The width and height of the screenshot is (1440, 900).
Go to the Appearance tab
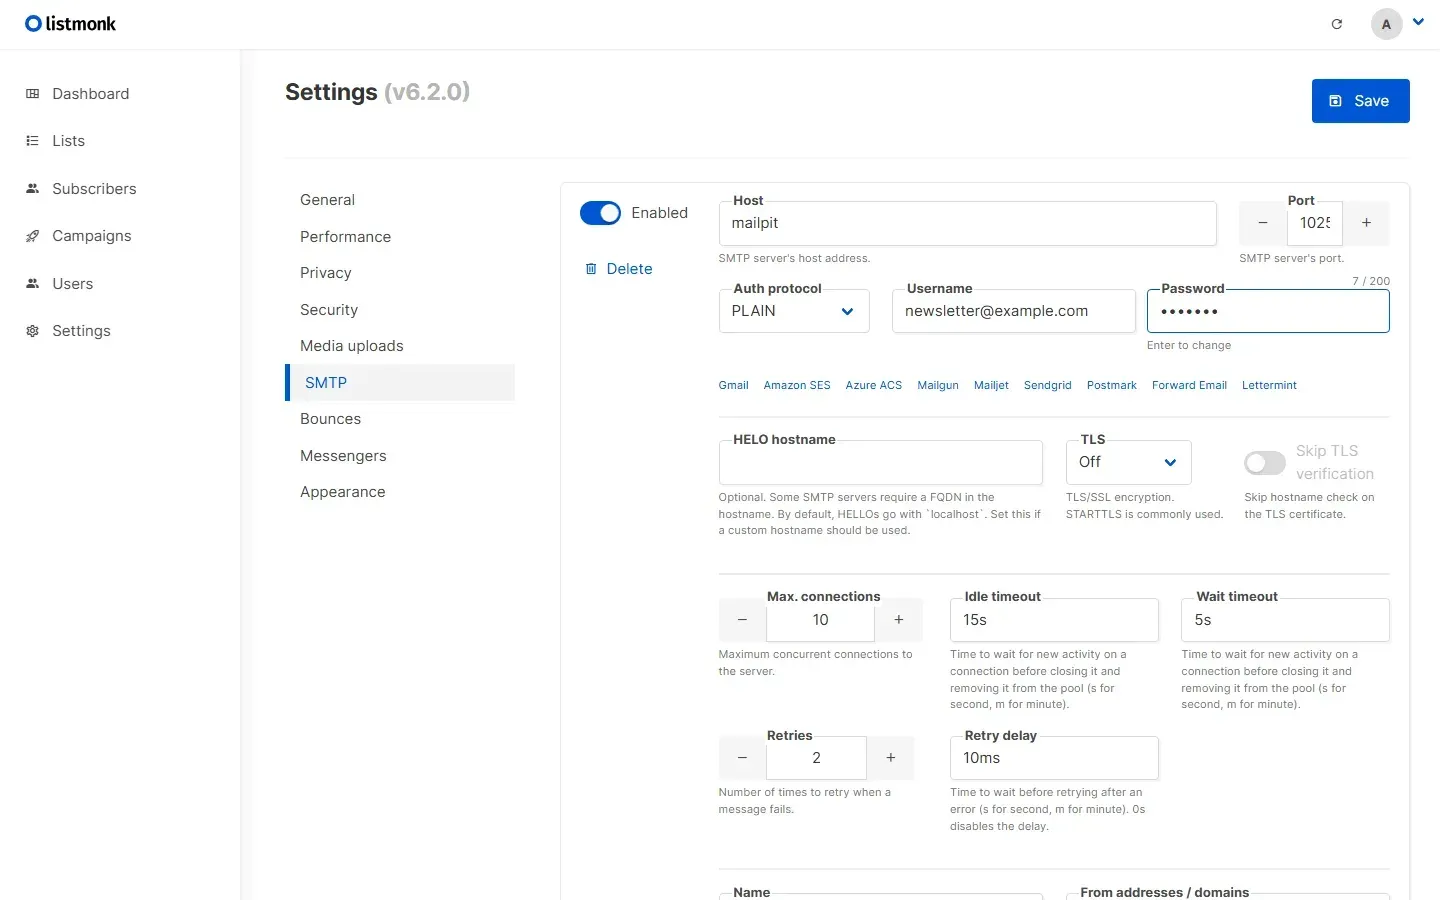tap(400, 492)
